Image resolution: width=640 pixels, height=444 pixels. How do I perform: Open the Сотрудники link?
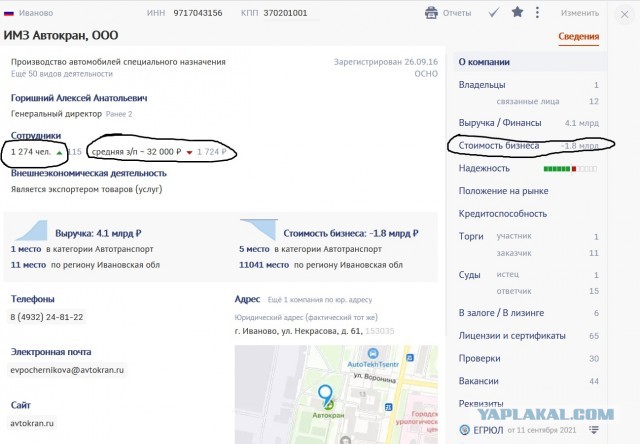[36, 135]
